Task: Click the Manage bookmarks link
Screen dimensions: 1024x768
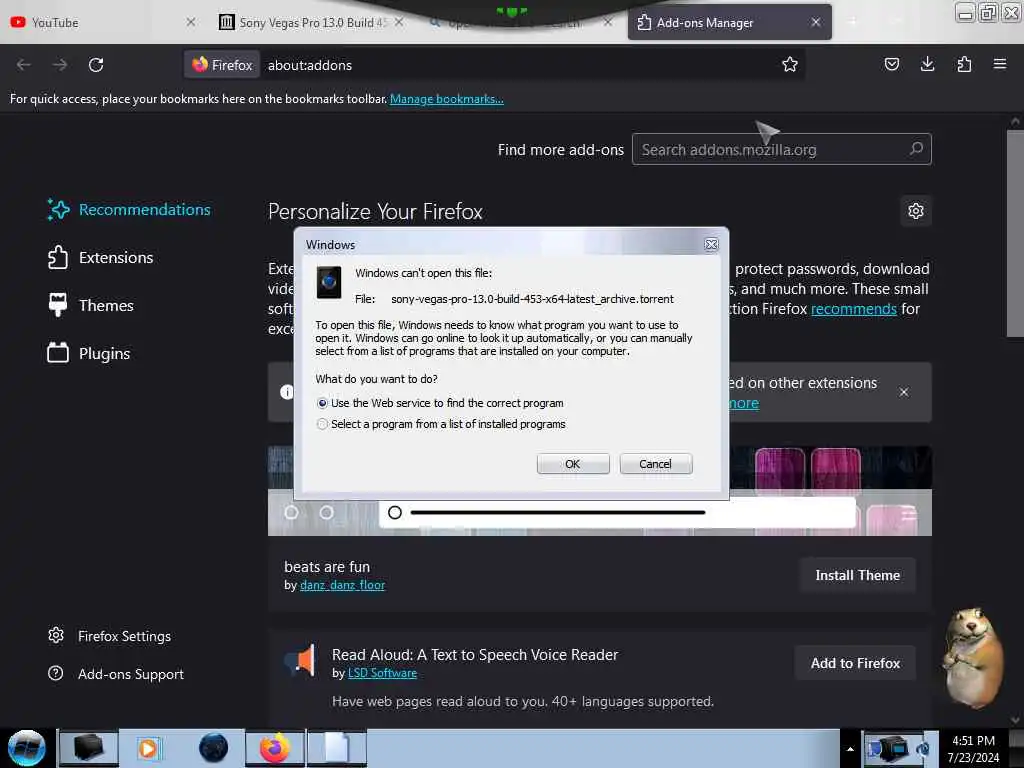Action: click(447, 99)
